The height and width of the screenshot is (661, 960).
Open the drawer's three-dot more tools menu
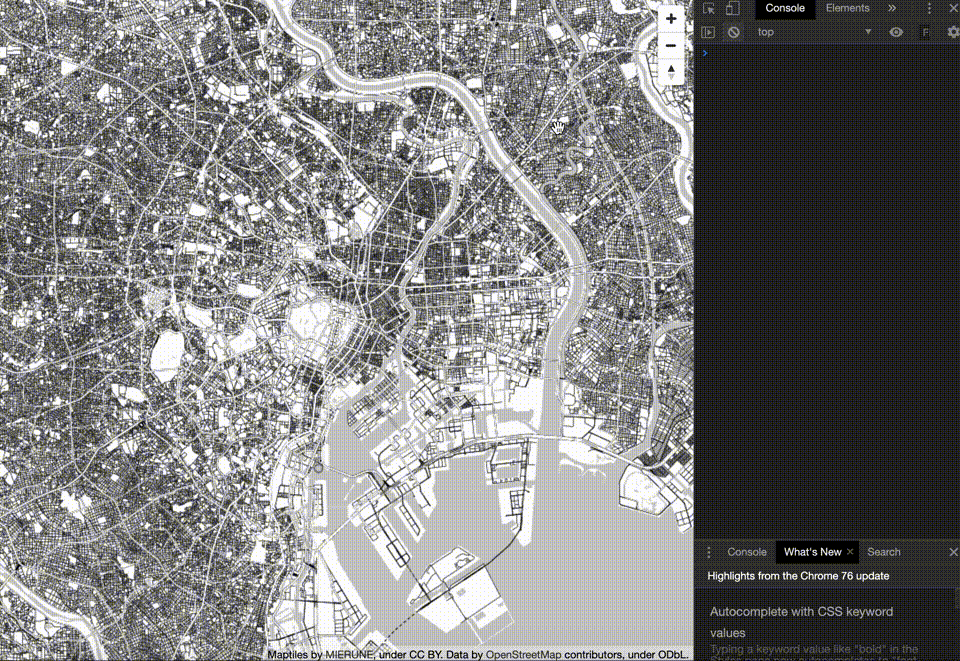pyautogui.click(x=709, y=552)
